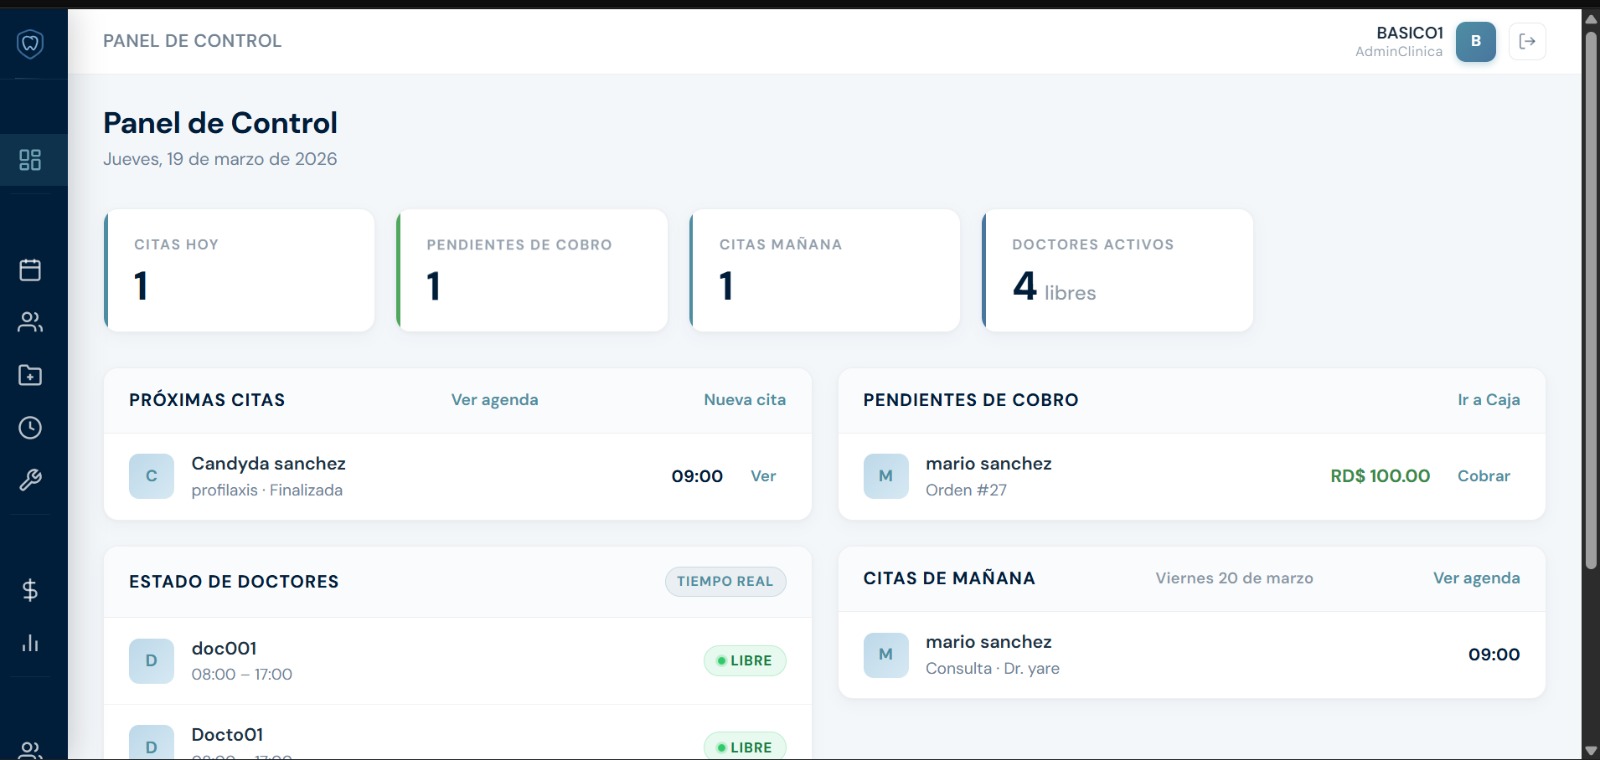Click the Nueva cita link

pyautogui.click(x=744, y=400)
